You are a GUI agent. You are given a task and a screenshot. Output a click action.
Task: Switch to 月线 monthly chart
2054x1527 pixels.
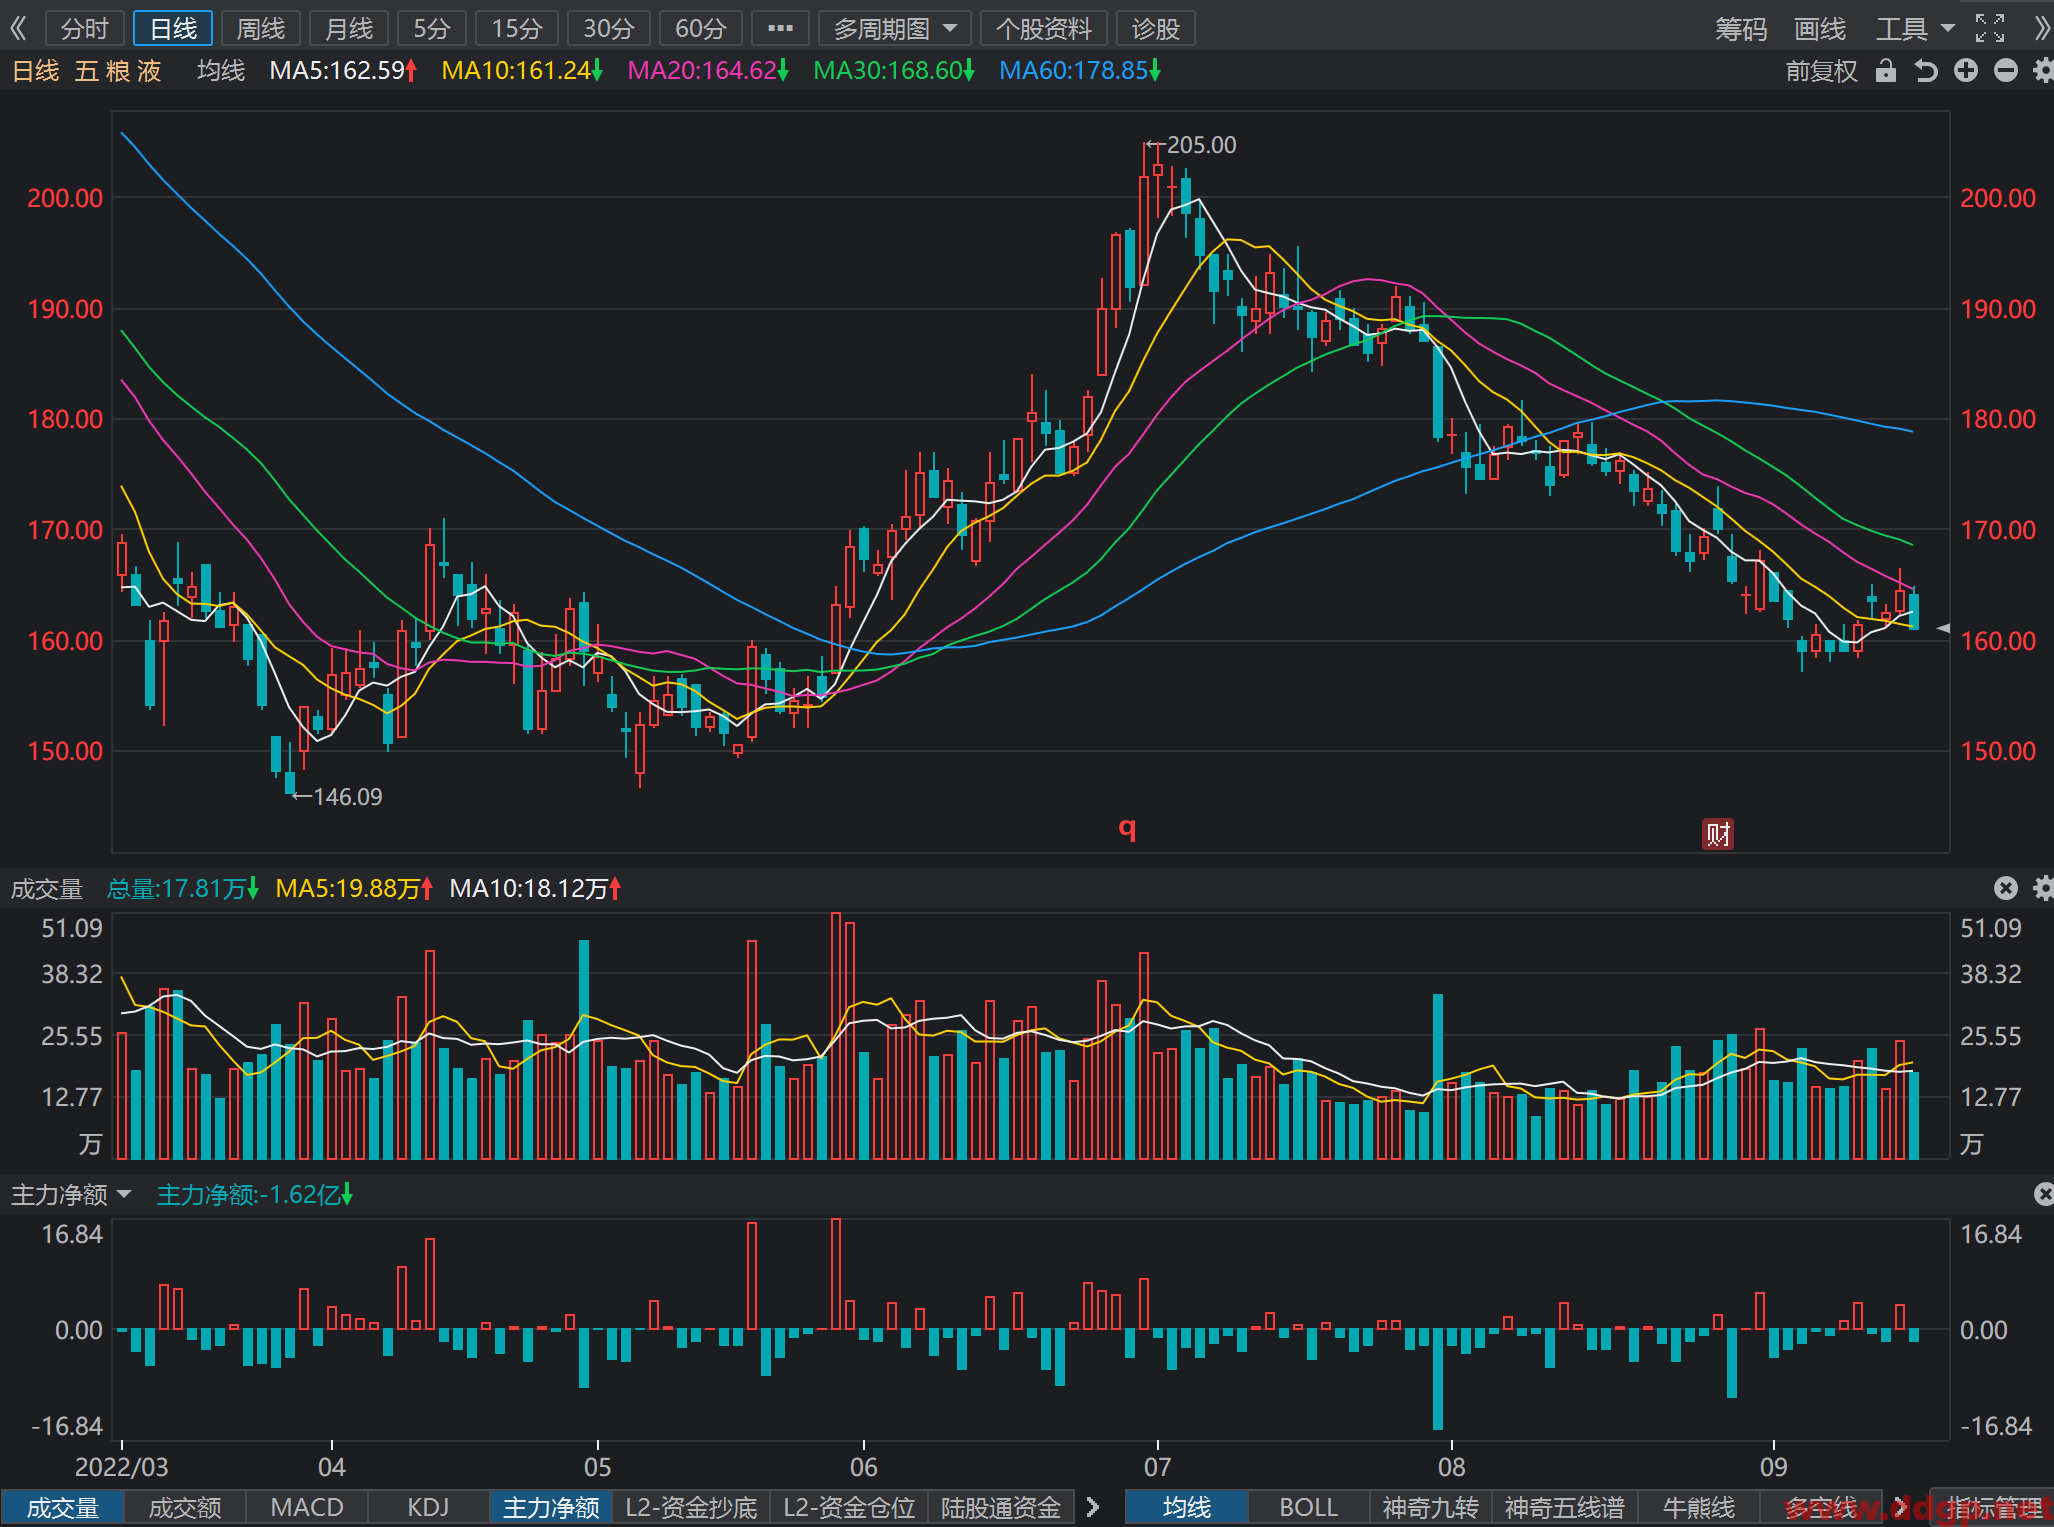349,28
